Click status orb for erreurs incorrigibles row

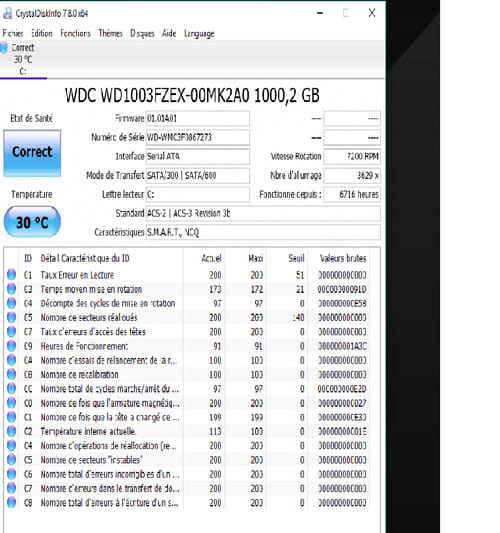point(11,474)
